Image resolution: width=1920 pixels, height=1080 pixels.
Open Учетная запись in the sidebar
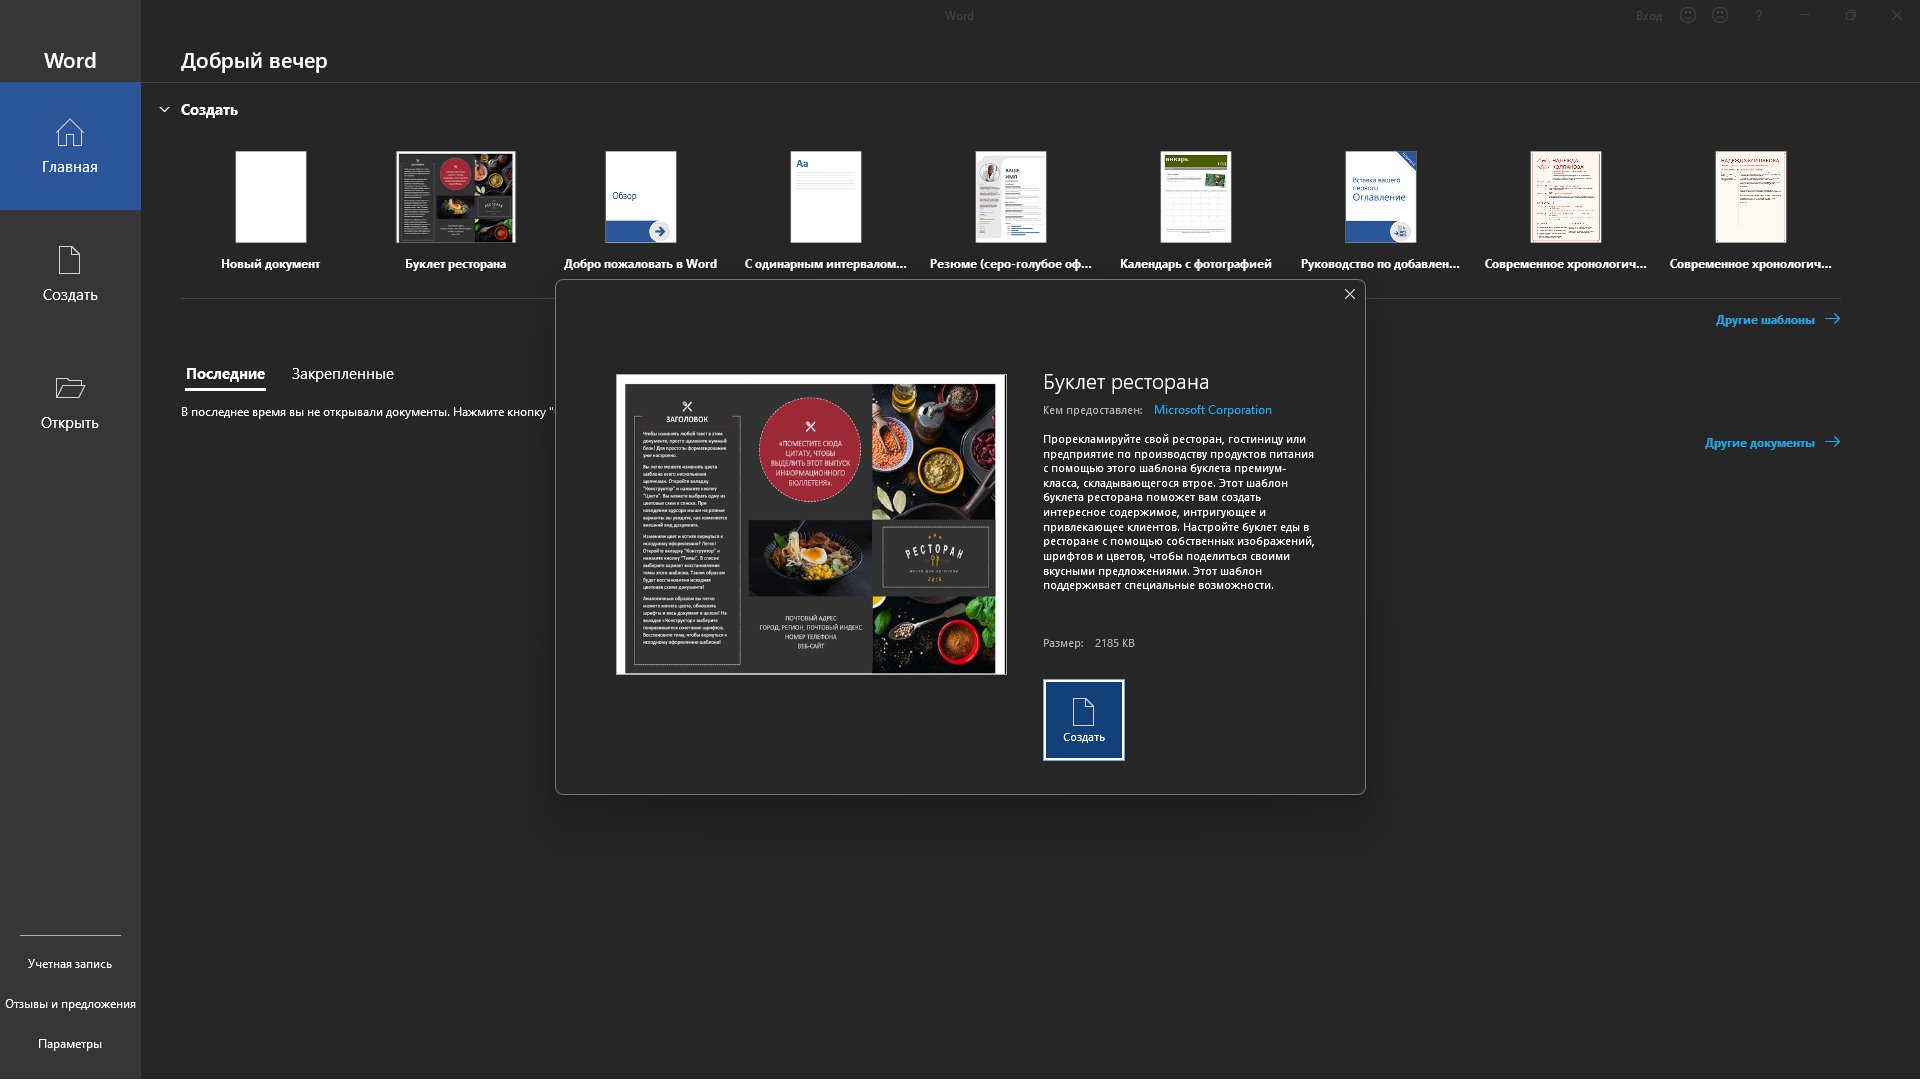click(70, 964)
